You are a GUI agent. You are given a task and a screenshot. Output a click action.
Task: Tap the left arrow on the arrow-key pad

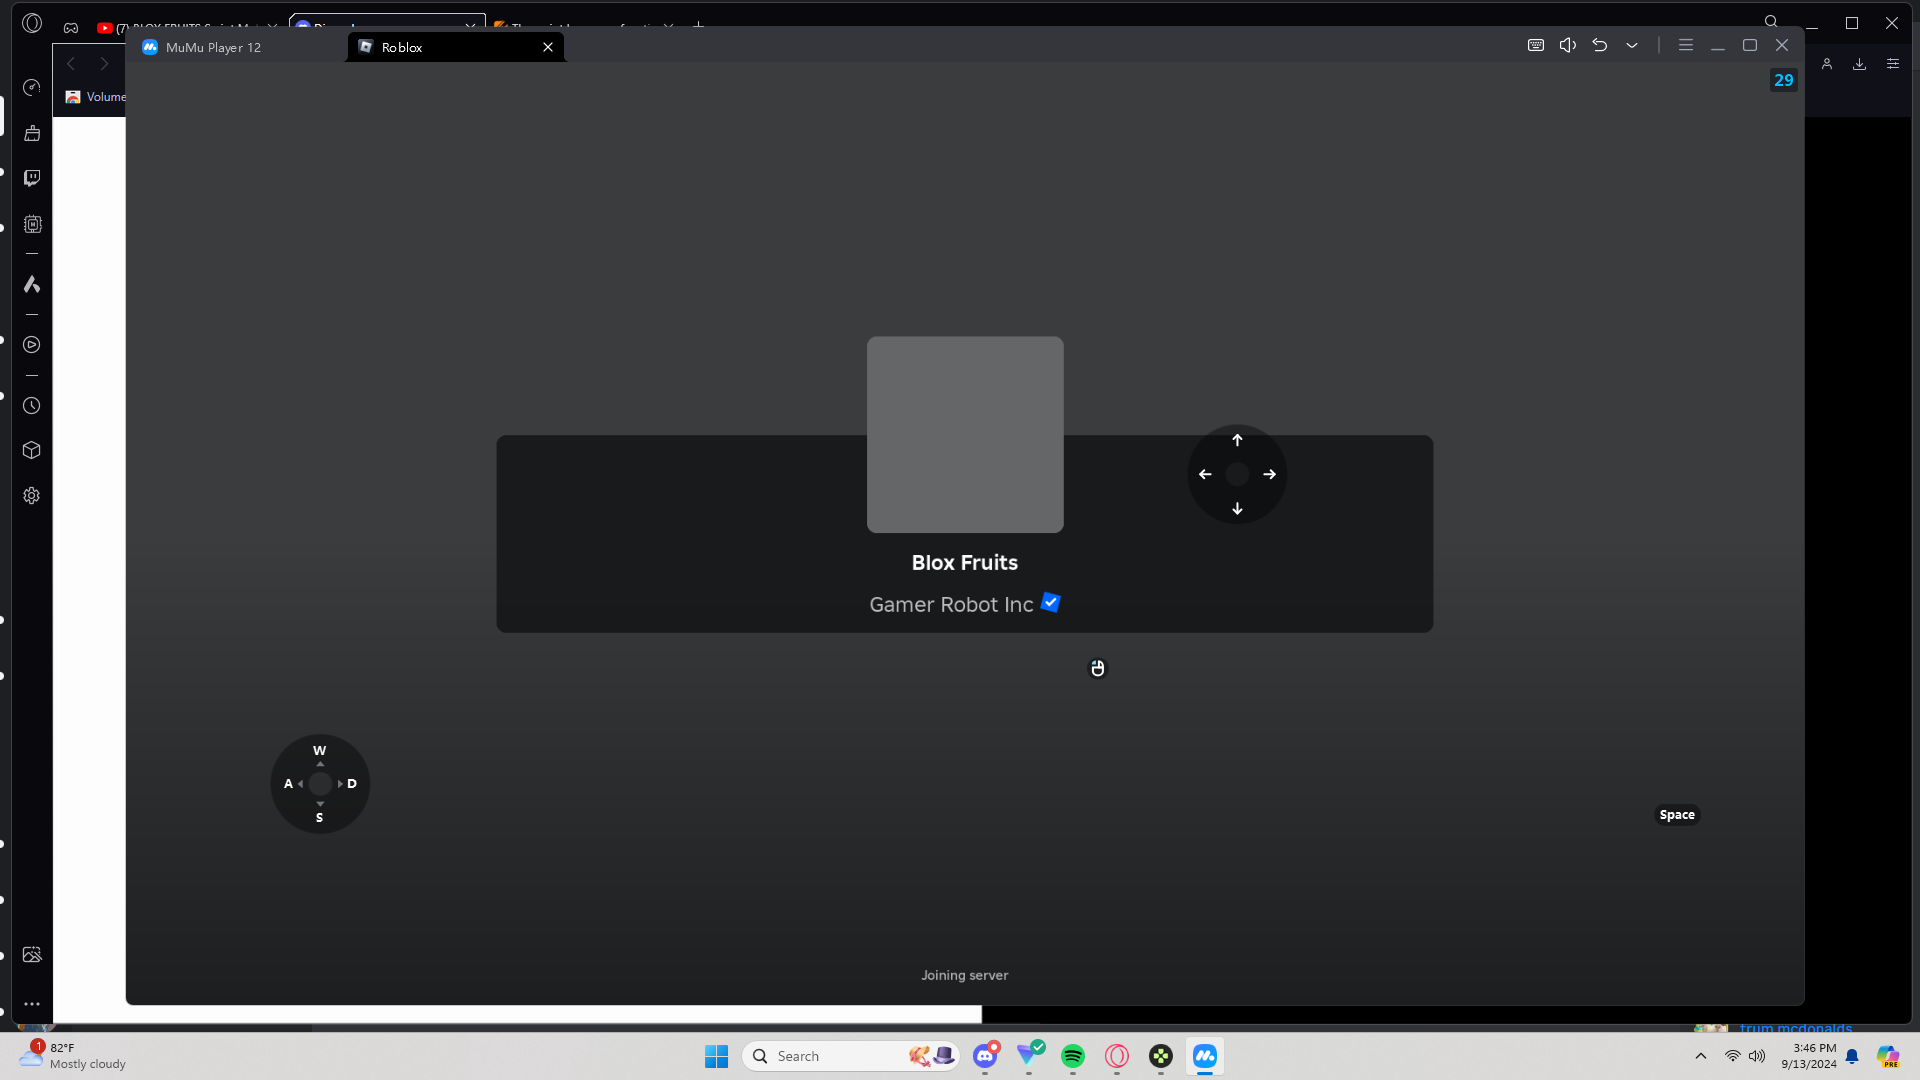coord(1205,474)
